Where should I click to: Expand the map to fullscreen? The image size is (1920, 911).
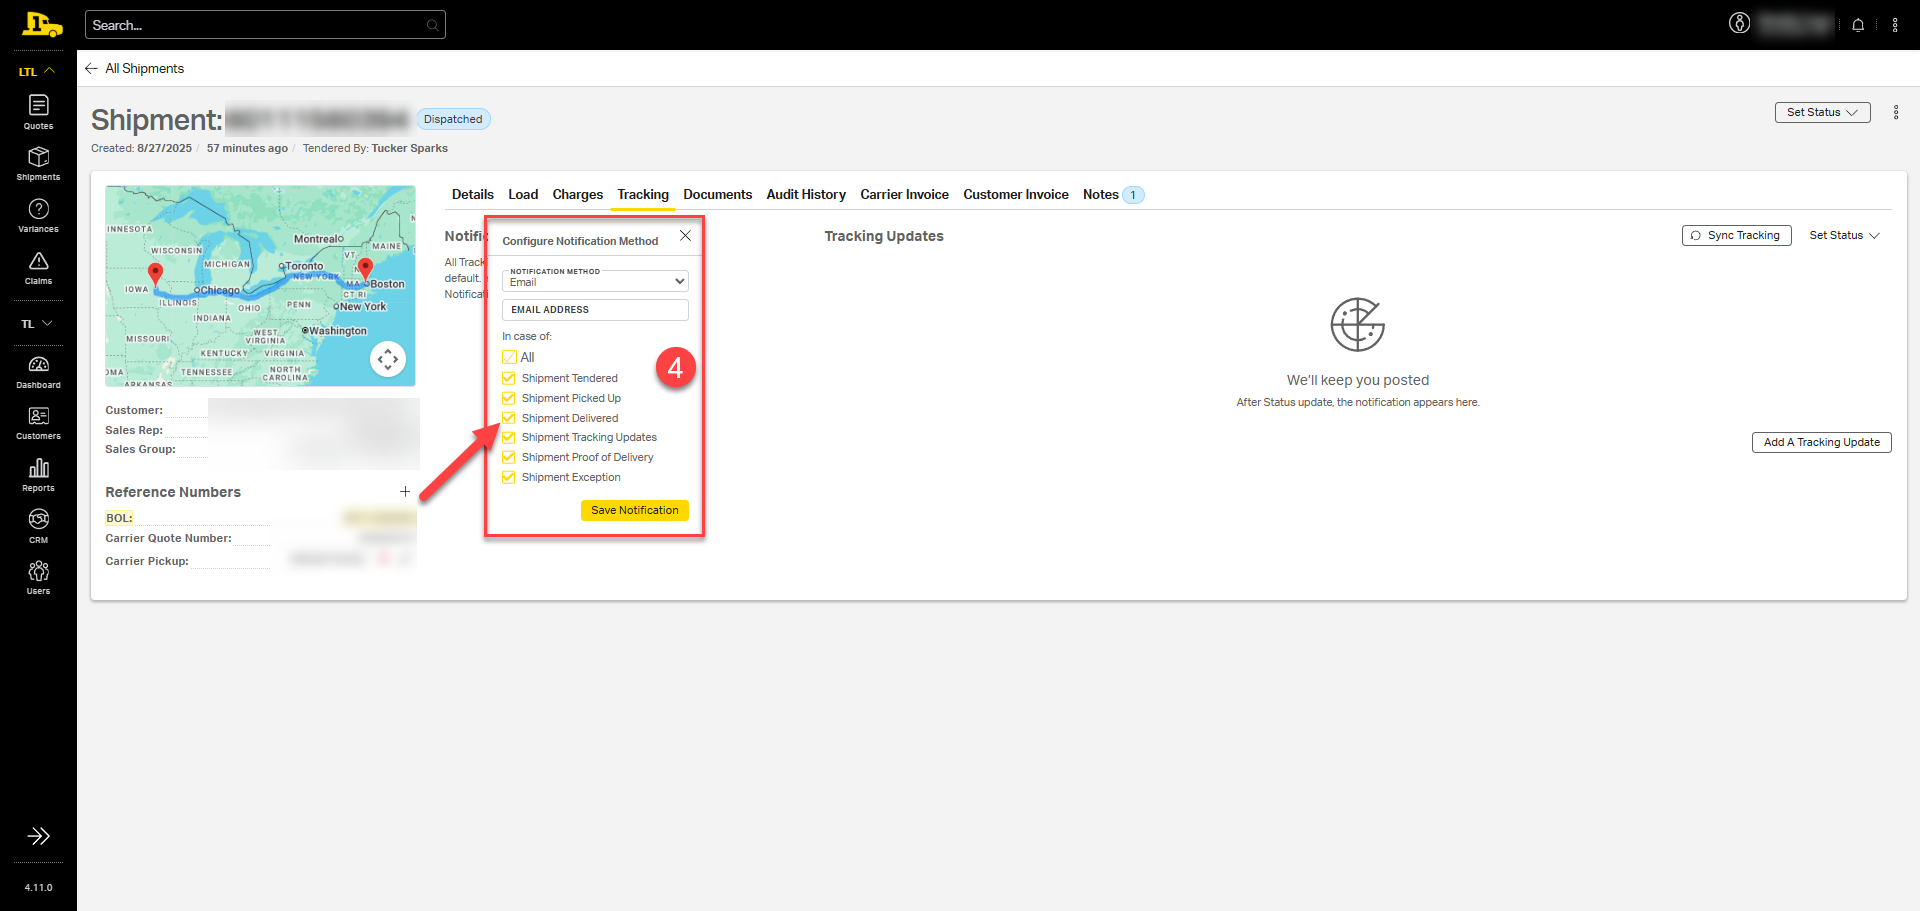388,359
